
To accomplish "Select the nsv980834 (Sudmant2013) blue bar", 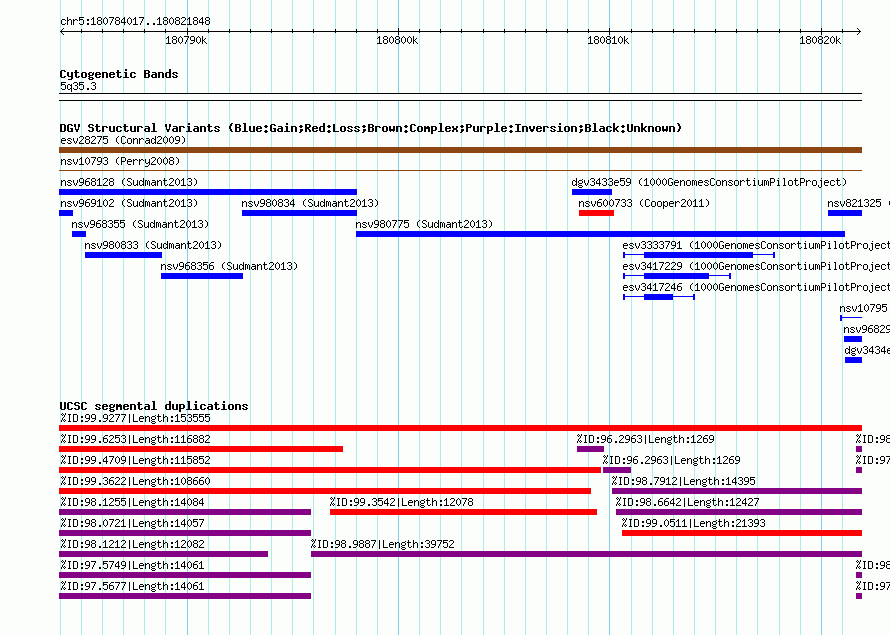I will (299, 213).
